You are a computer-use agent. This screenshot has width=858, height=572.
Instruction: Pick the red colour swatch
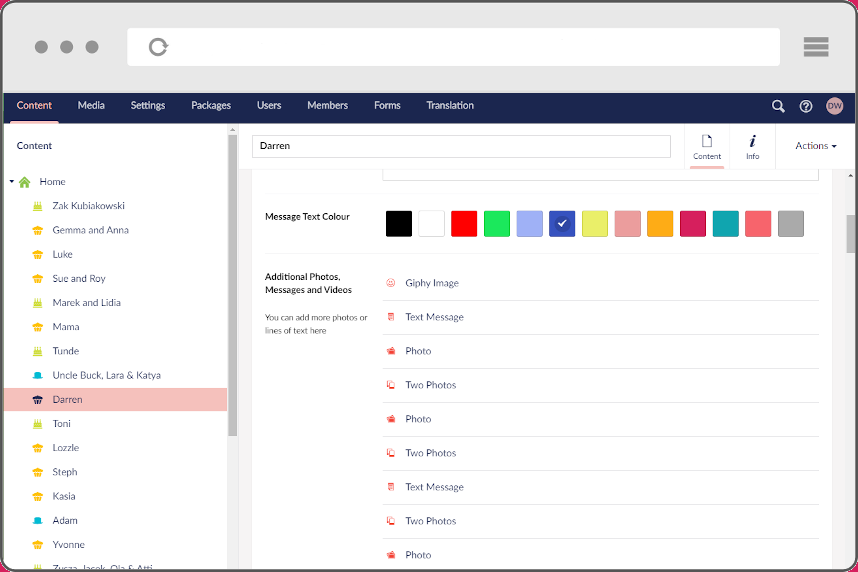(463, 224)
